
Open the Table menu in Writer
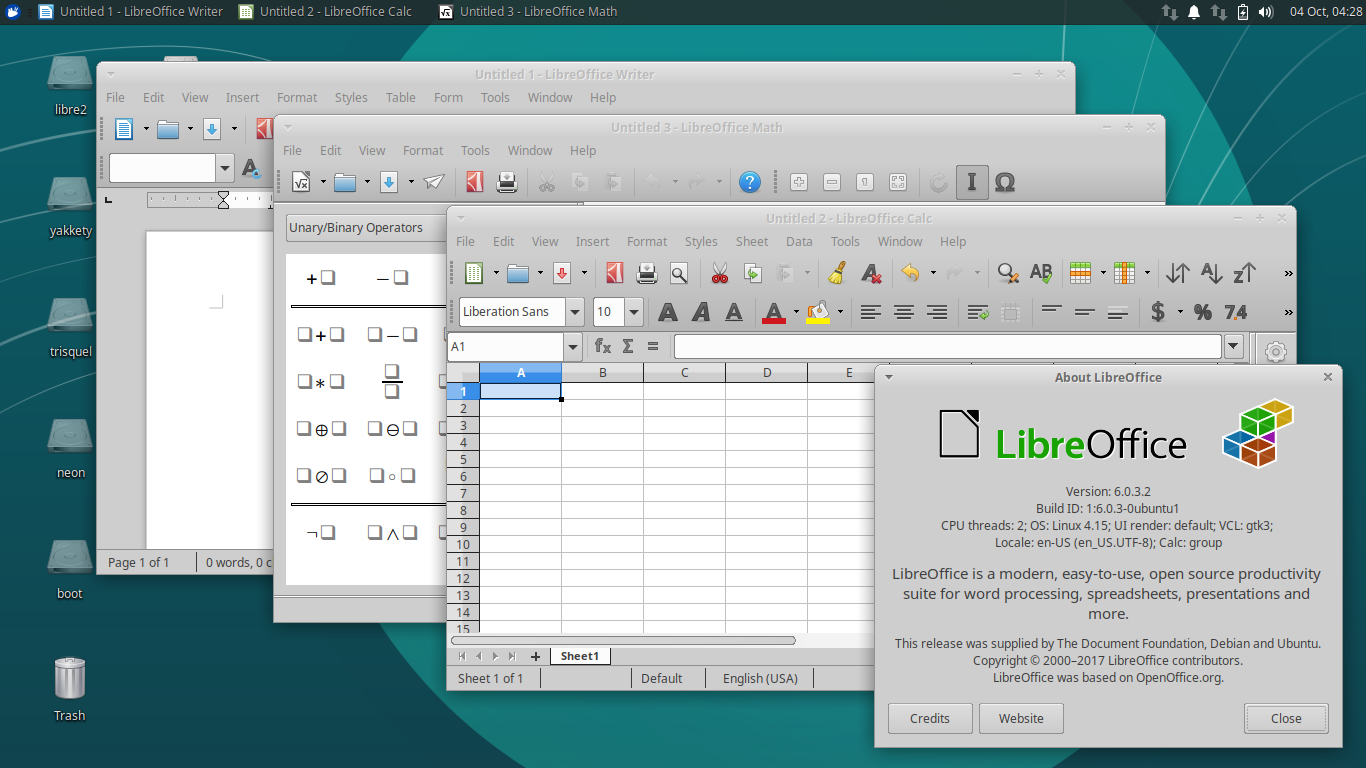click(x=400, y=97)
